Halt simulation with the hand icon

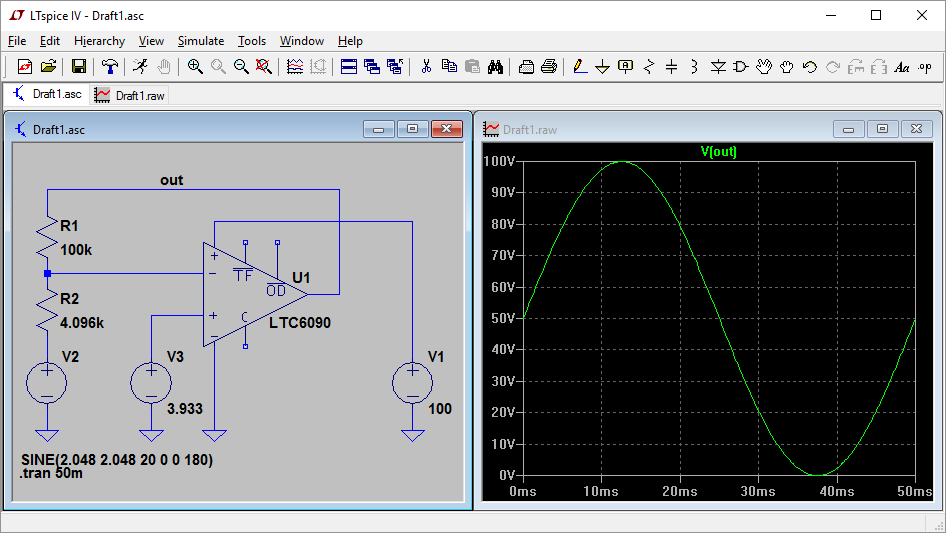(x=163, y=66)
